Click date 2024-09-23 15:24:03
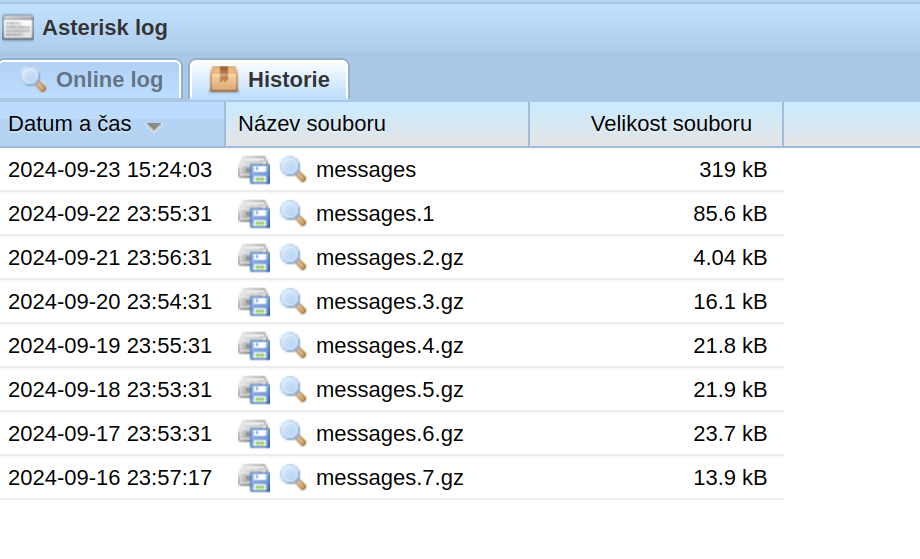The width and height of the screenshot is (920, 559). pyautogui.click(x=110, y=170)
